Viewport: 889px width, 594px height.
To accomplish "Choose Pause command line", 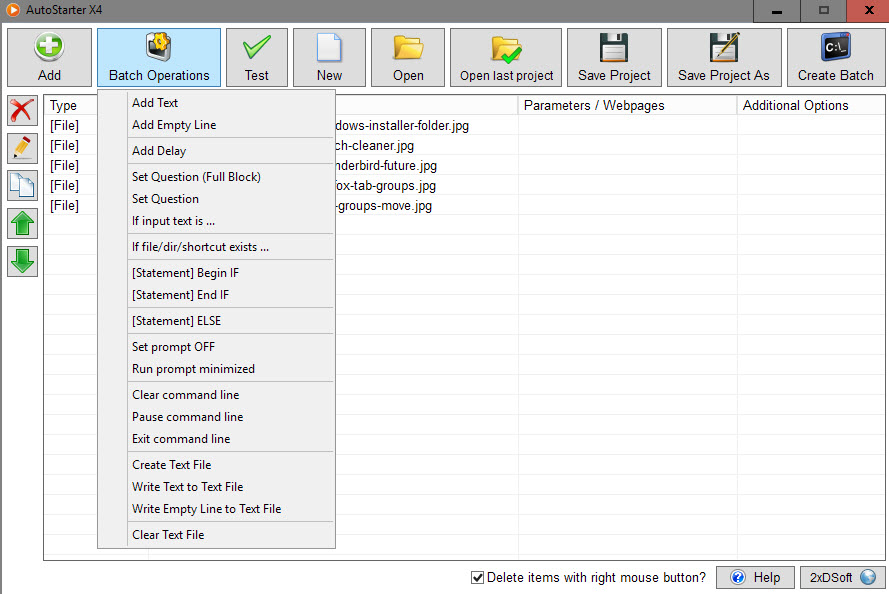I will (x=216, y=417).
